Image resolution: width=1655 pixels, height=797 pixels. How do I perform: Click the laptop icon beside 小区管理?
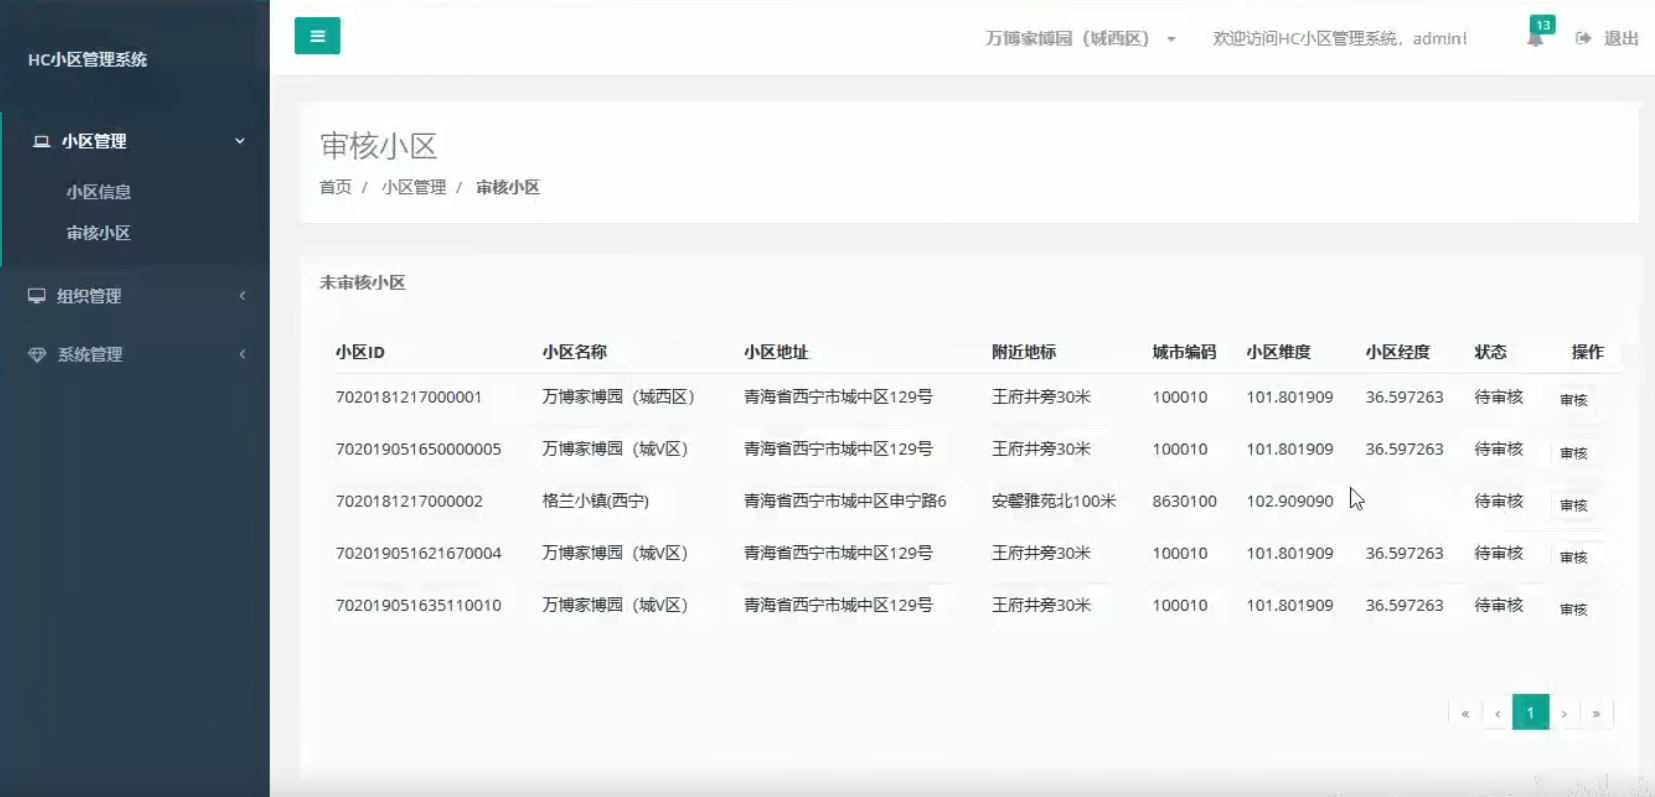point(41,141)
